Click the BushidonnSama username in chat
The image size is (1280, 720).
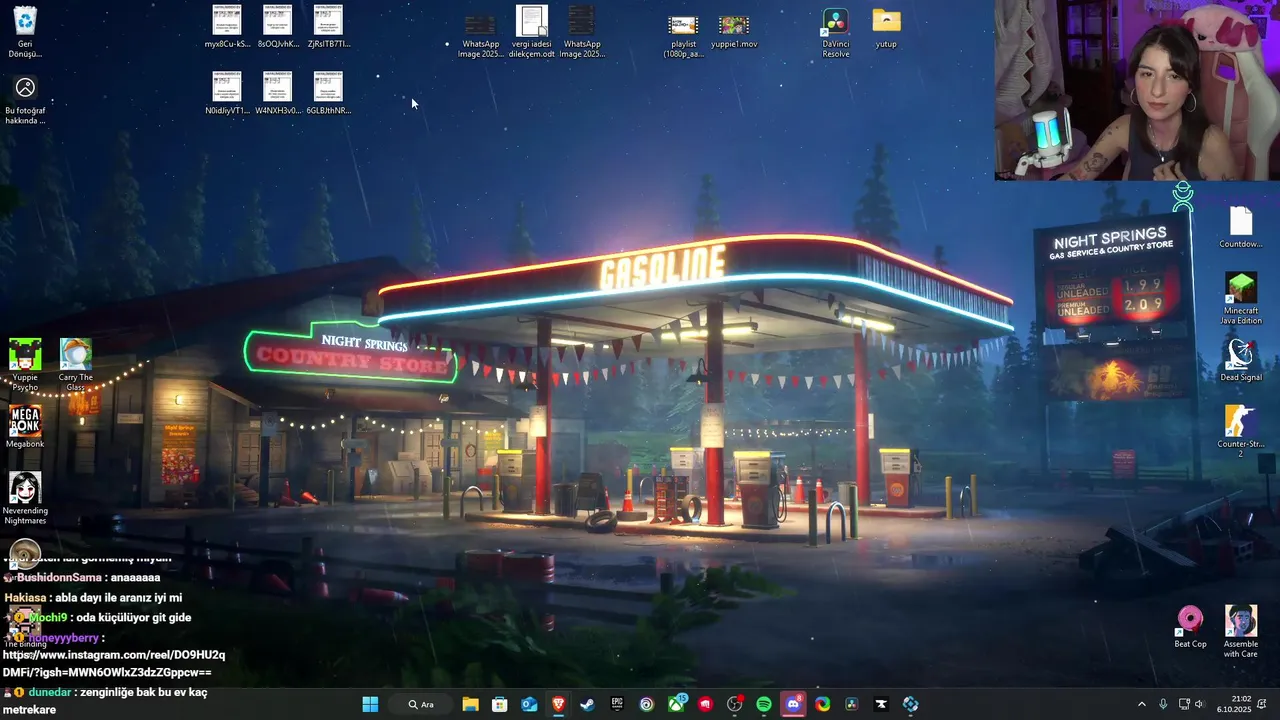pos(60,577)
